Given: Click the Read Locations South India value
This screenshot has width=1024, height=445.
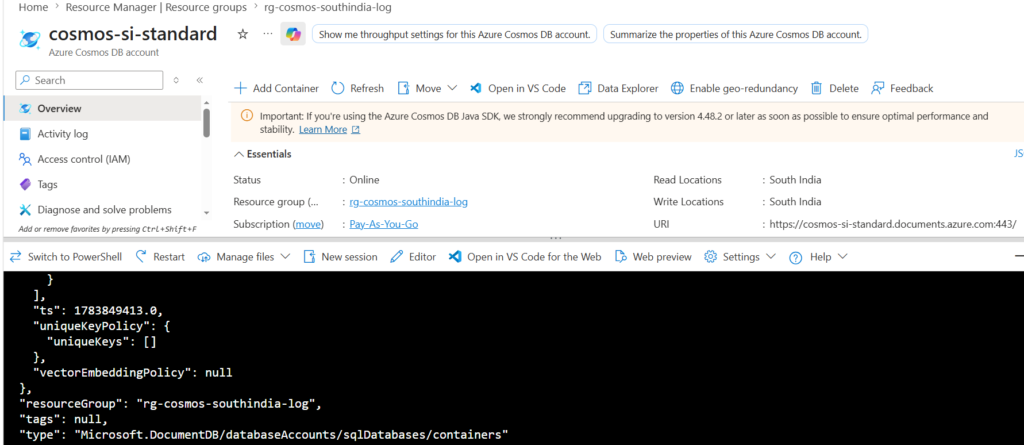Looking at the screenshot, I should (795, 180).
